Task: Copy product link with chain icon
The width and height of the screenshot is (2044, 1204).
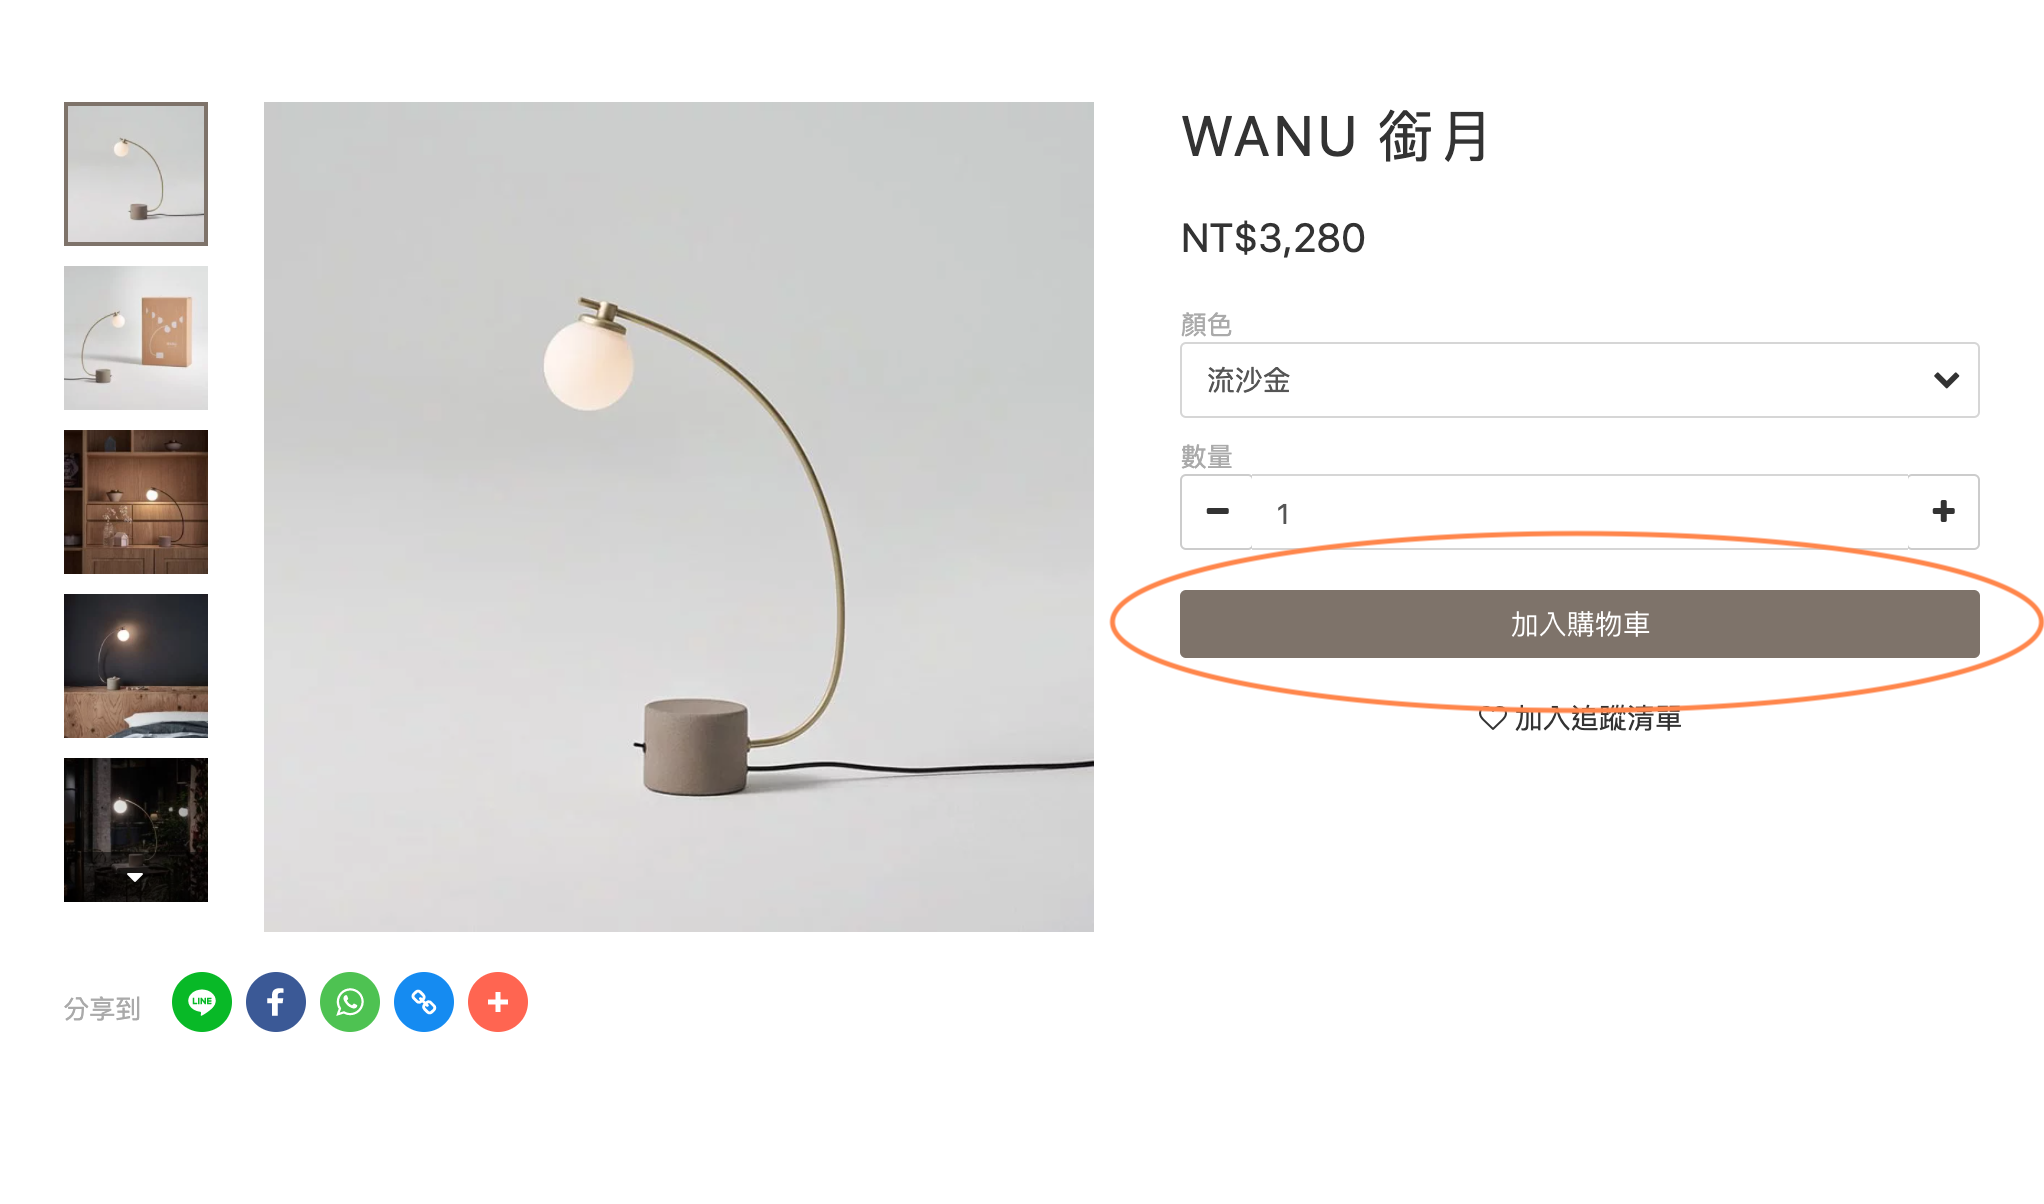Action: pyautogui.click(x=424, y=1002)
